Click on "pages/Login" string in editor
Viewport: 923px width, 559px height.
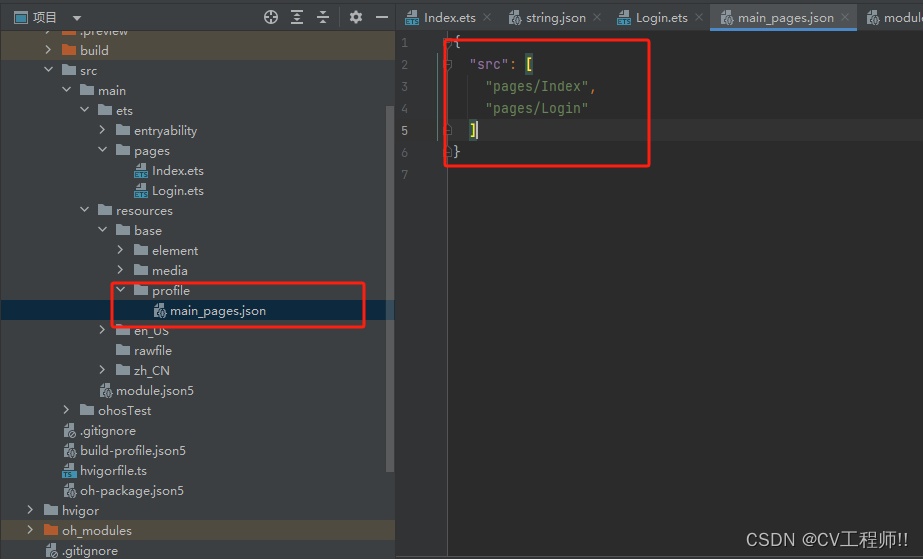pos(536,108)
